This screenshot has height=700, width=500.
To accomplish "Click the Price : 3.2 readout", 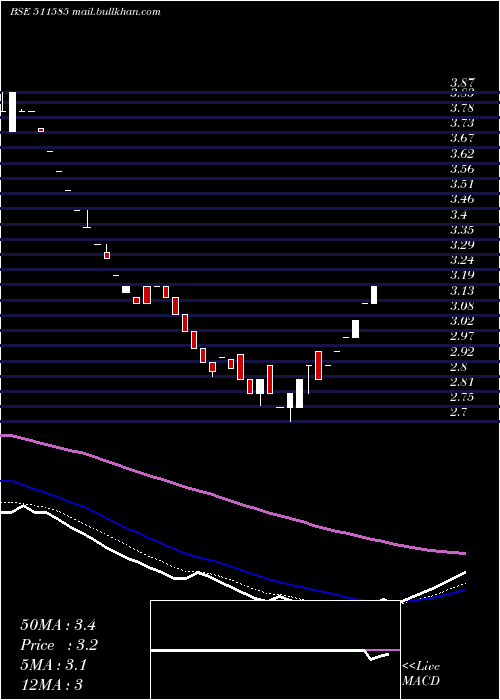I will coord(58,645).
